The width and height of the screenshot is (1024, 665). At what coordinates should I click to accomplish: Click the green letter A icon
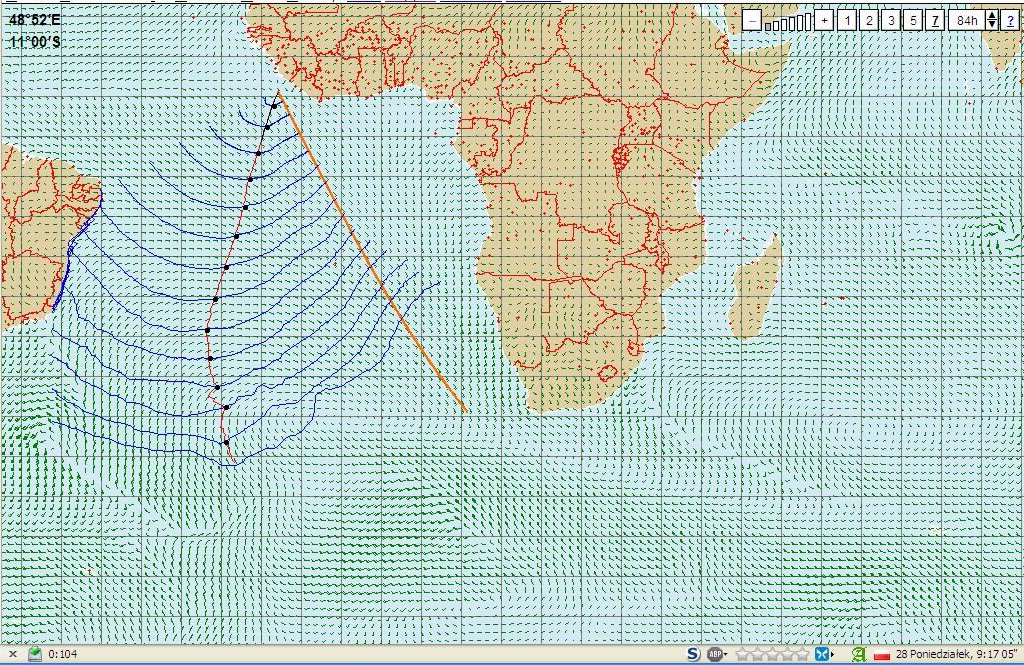pyautogui.click(x=857, y=654)
